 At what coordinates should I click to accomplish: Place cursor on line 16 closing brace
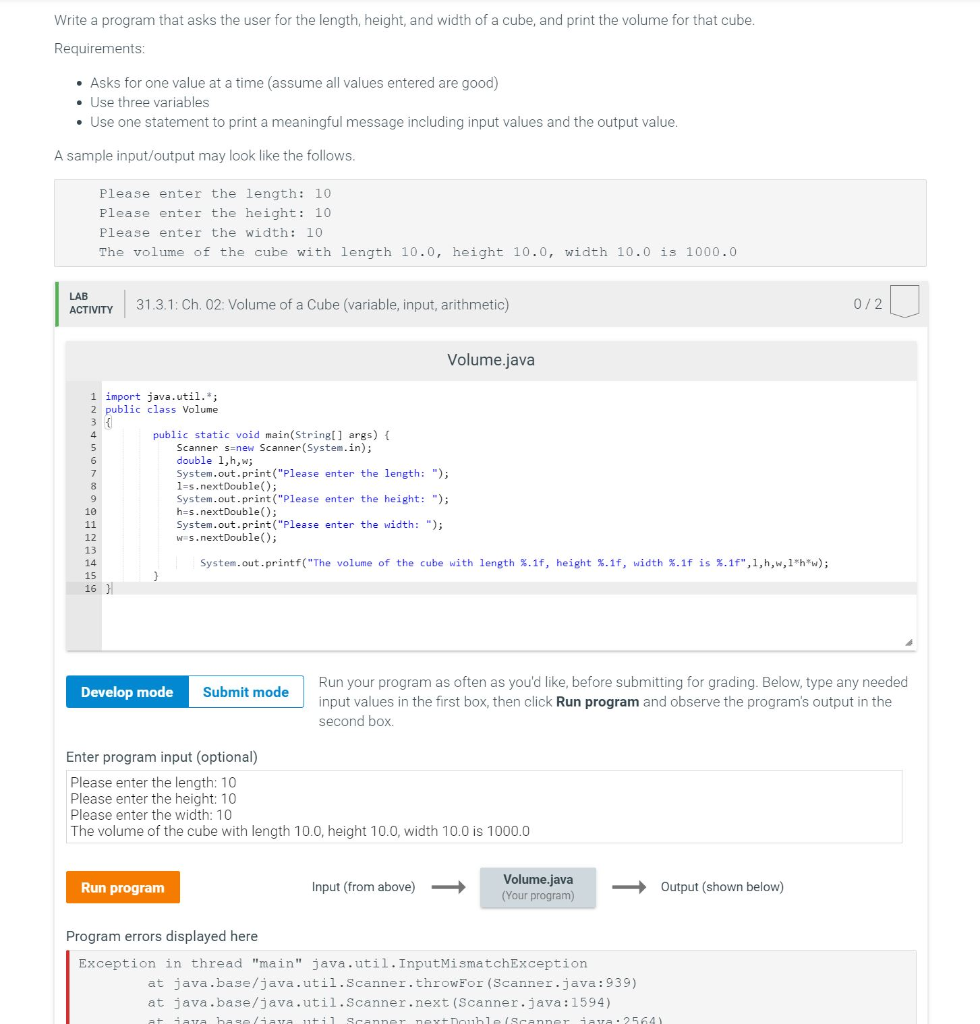pos(109,588)
